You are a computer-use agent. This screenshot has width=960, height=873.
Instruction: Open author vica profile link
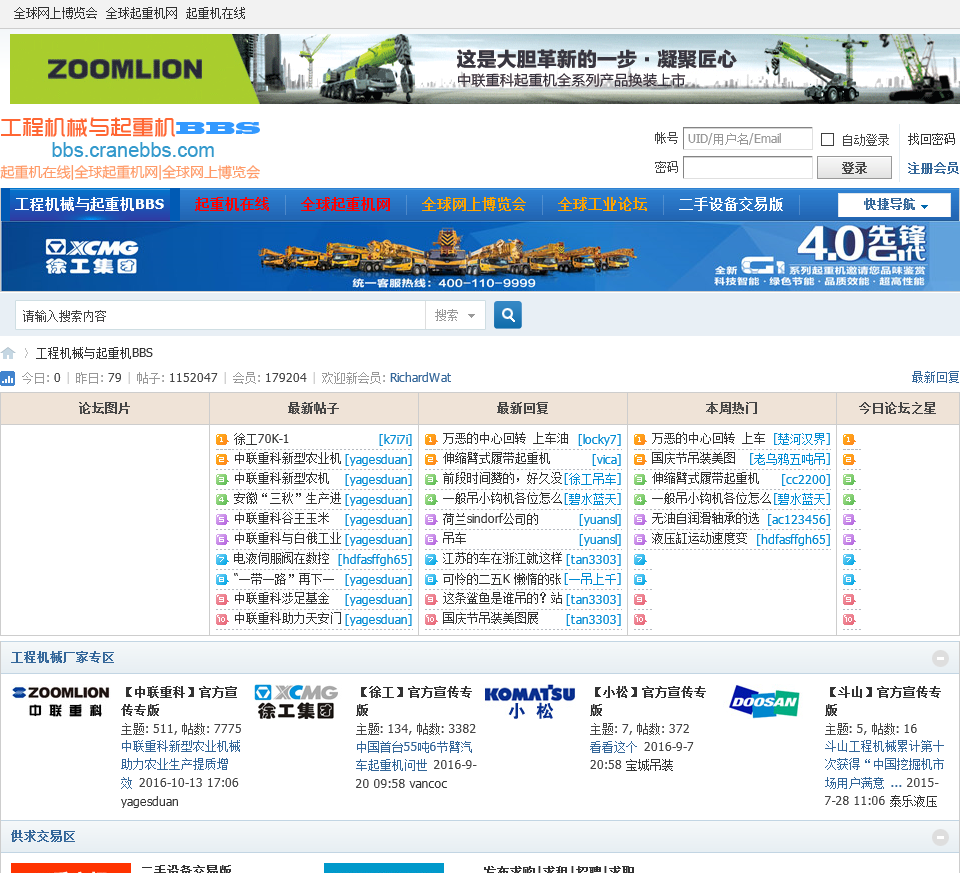[x=606, y=460]
